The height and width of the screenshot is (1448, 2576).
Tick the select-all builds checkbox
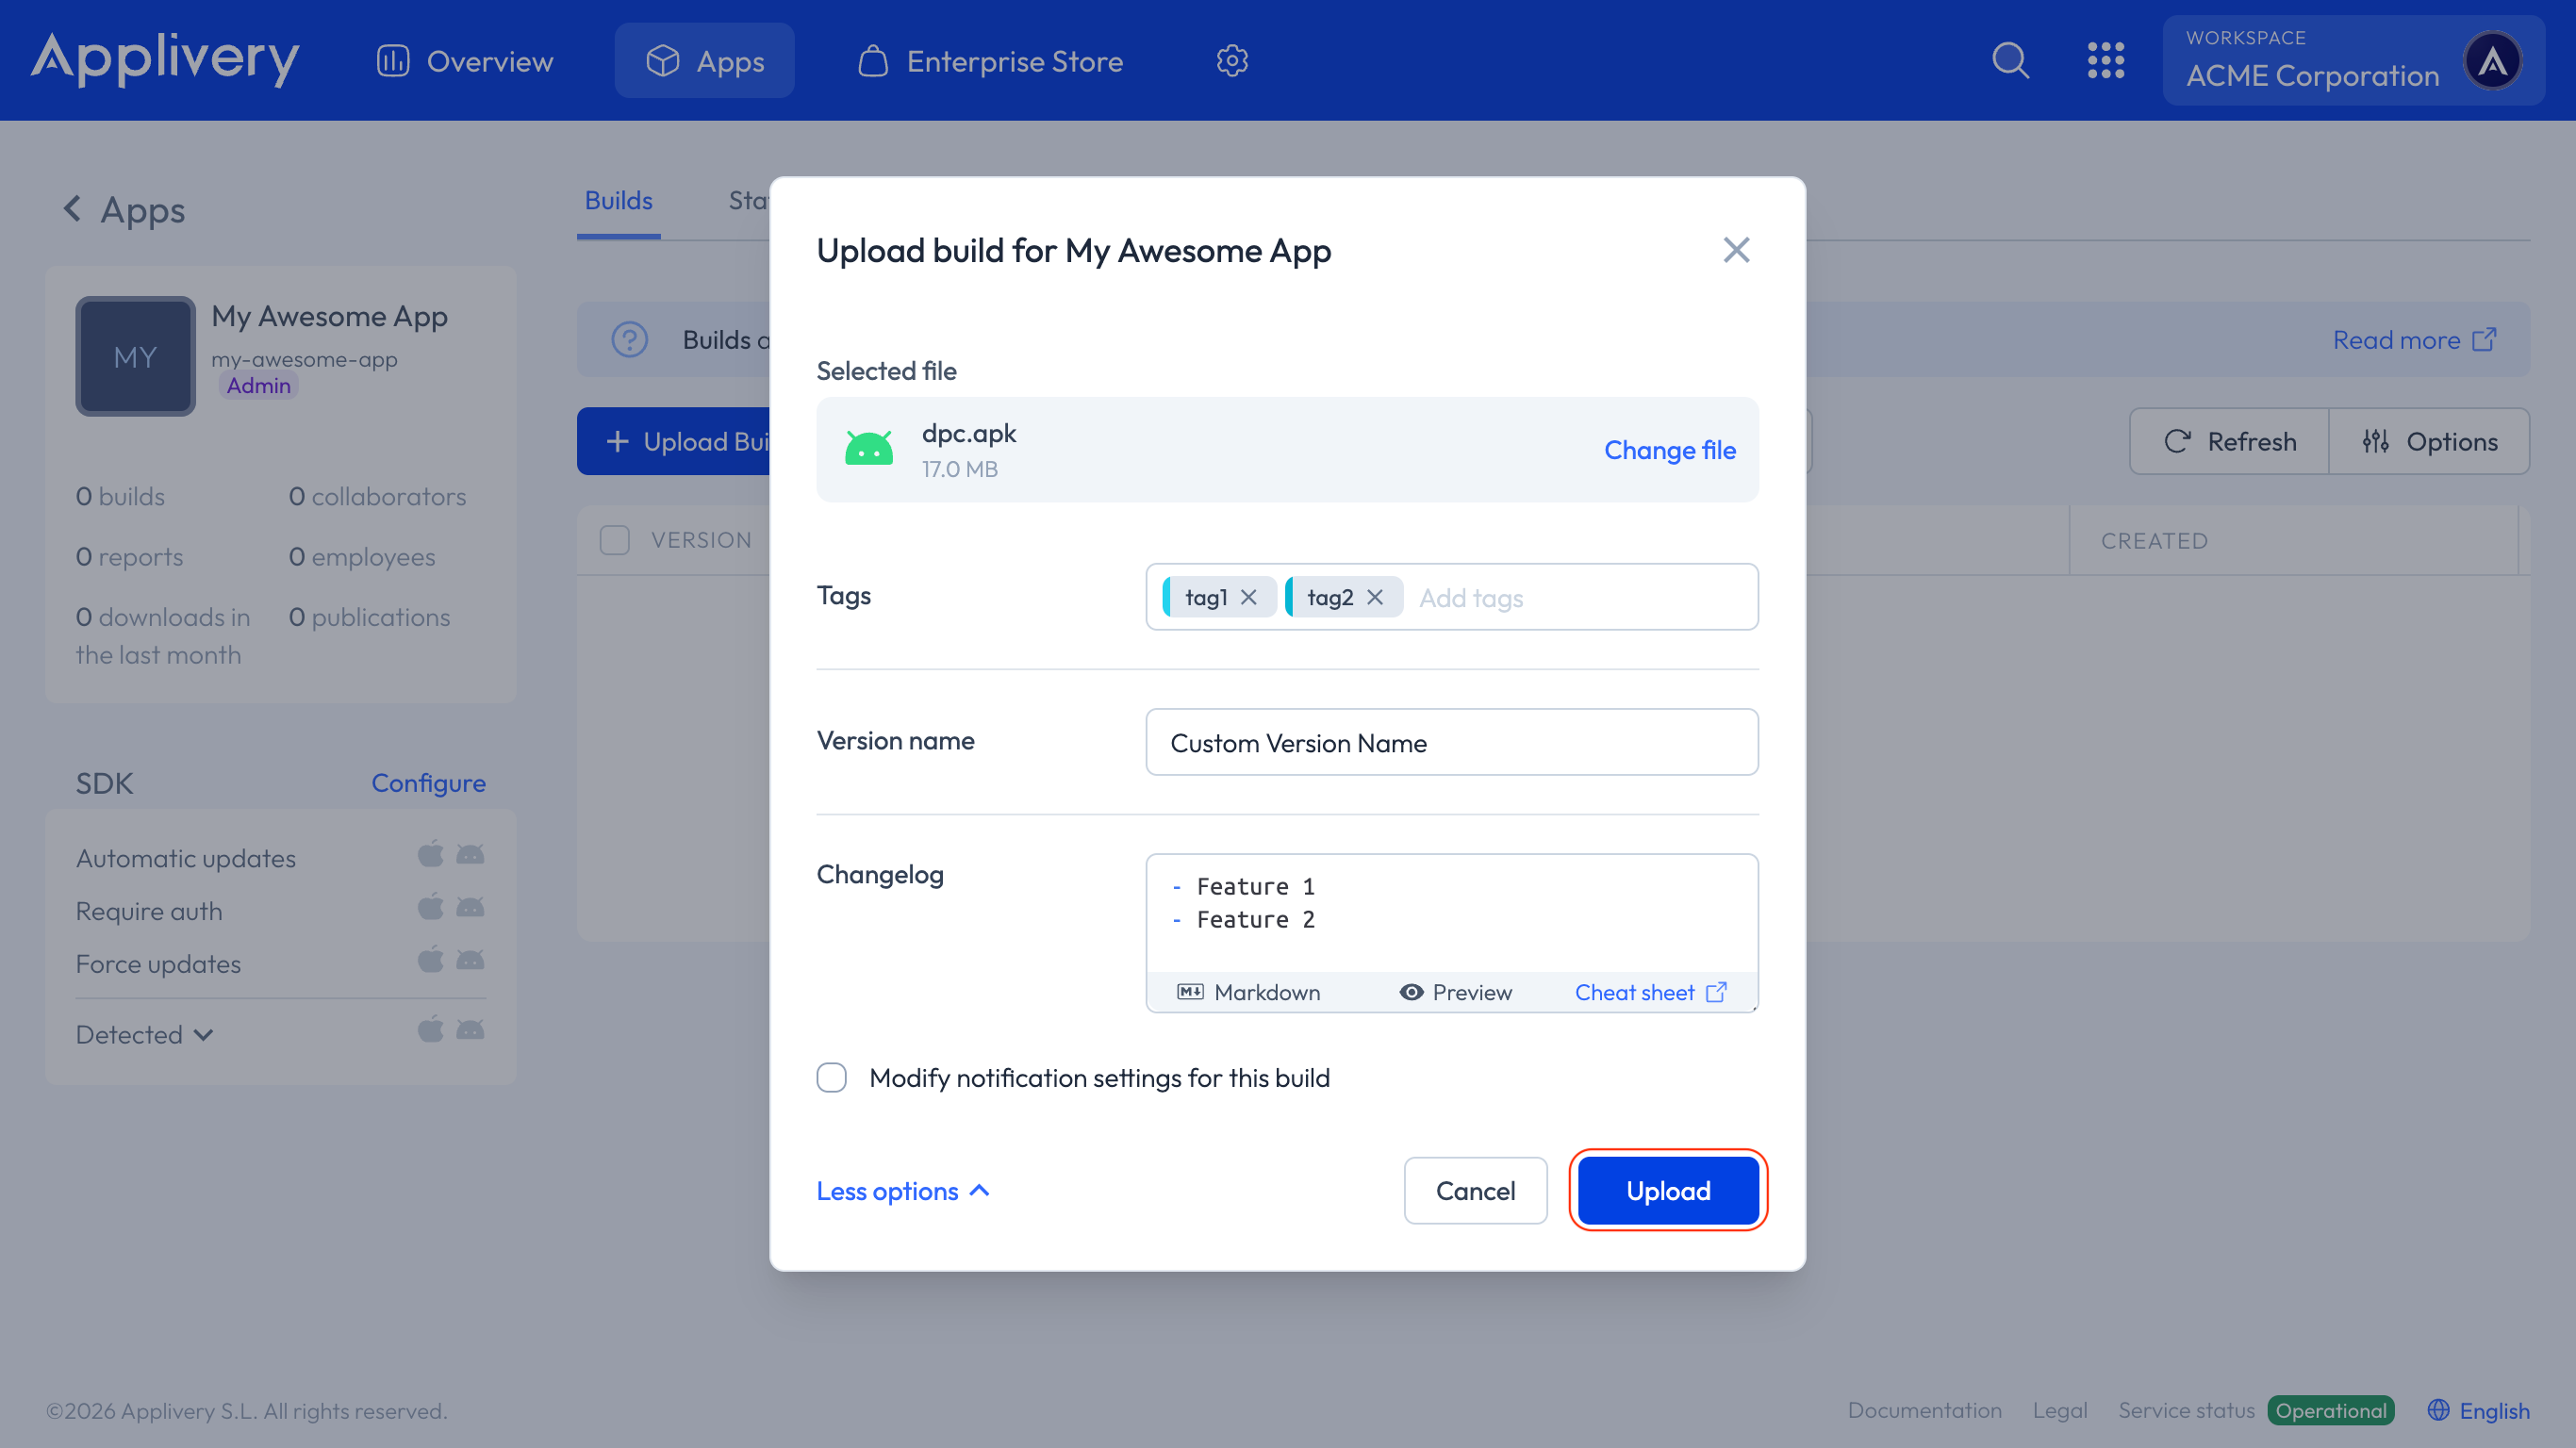[614, 540]
